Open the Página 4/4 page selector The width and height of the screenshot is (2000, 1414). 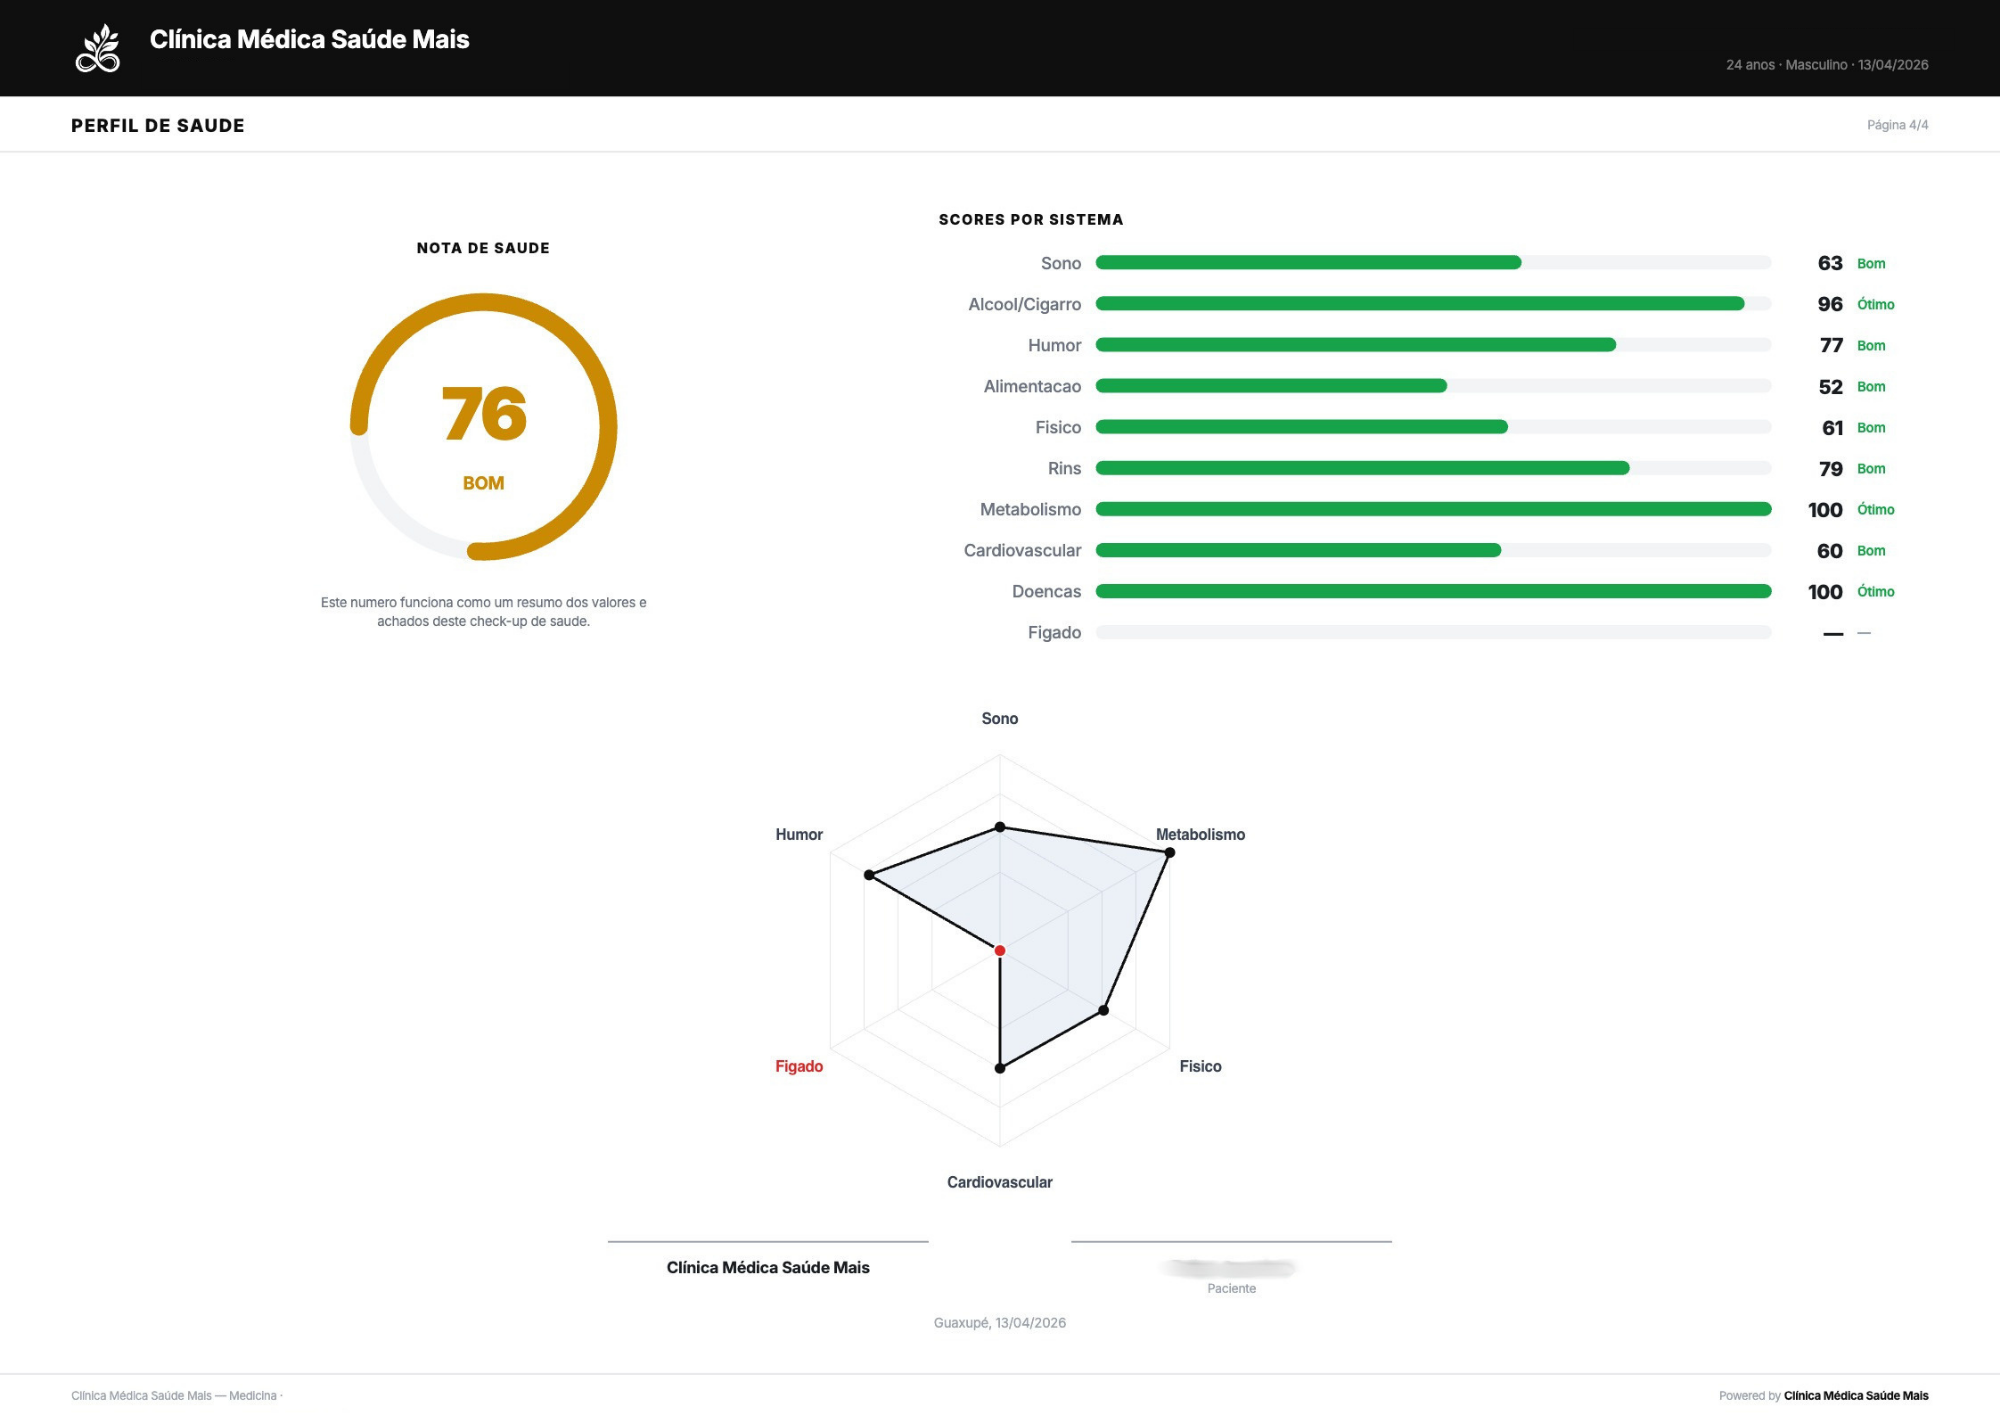[x=1899, y=124]
